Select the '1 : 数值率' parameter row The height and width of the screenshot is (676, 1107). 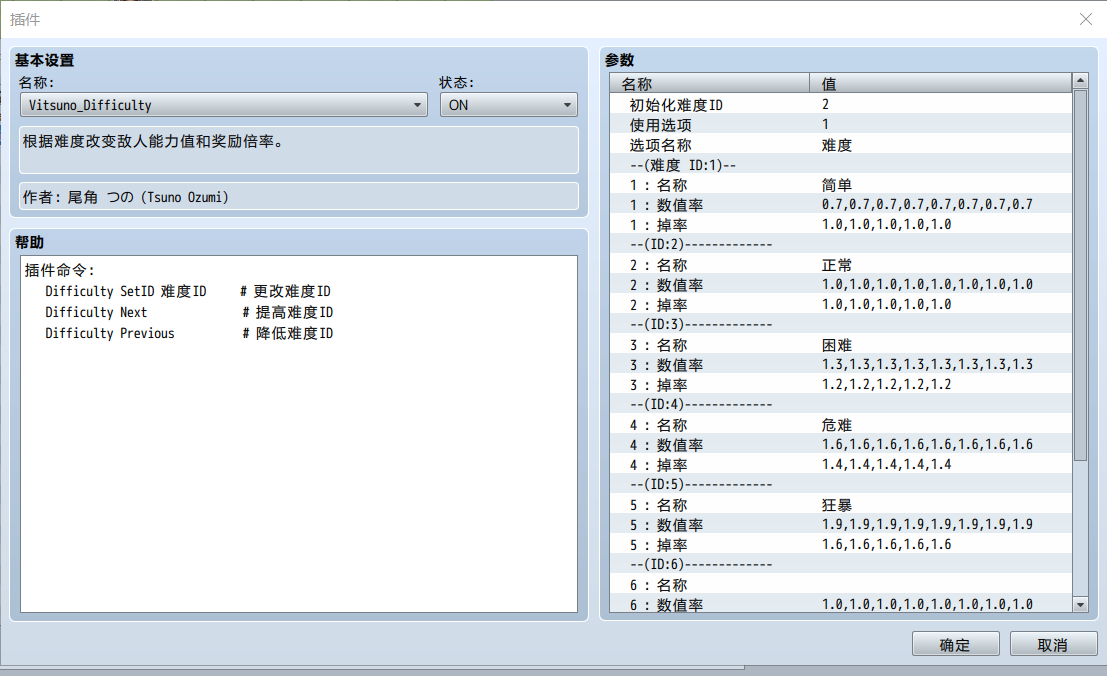(x=841, y=205)
